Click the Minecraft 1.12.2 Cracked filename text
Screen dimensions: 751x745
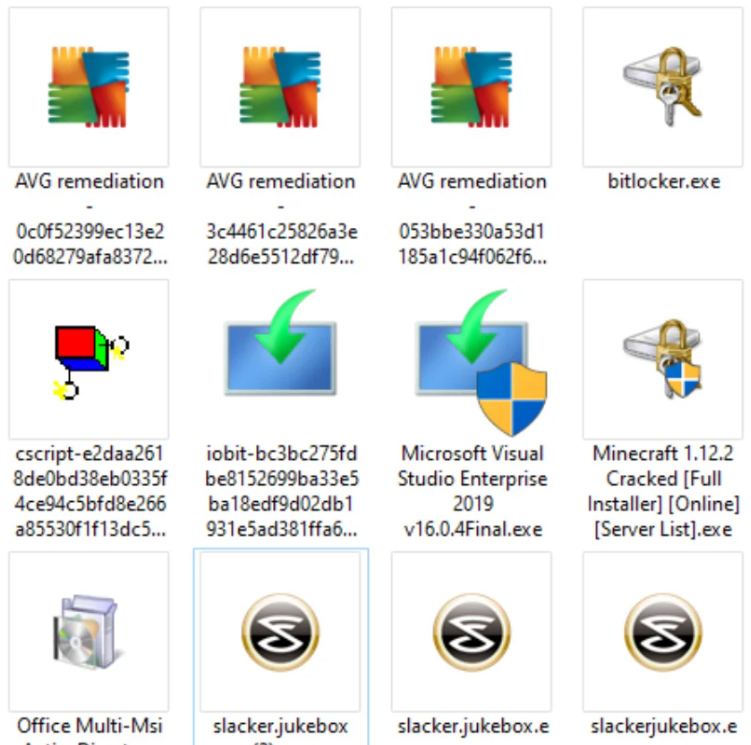click(x=663, y=491)
